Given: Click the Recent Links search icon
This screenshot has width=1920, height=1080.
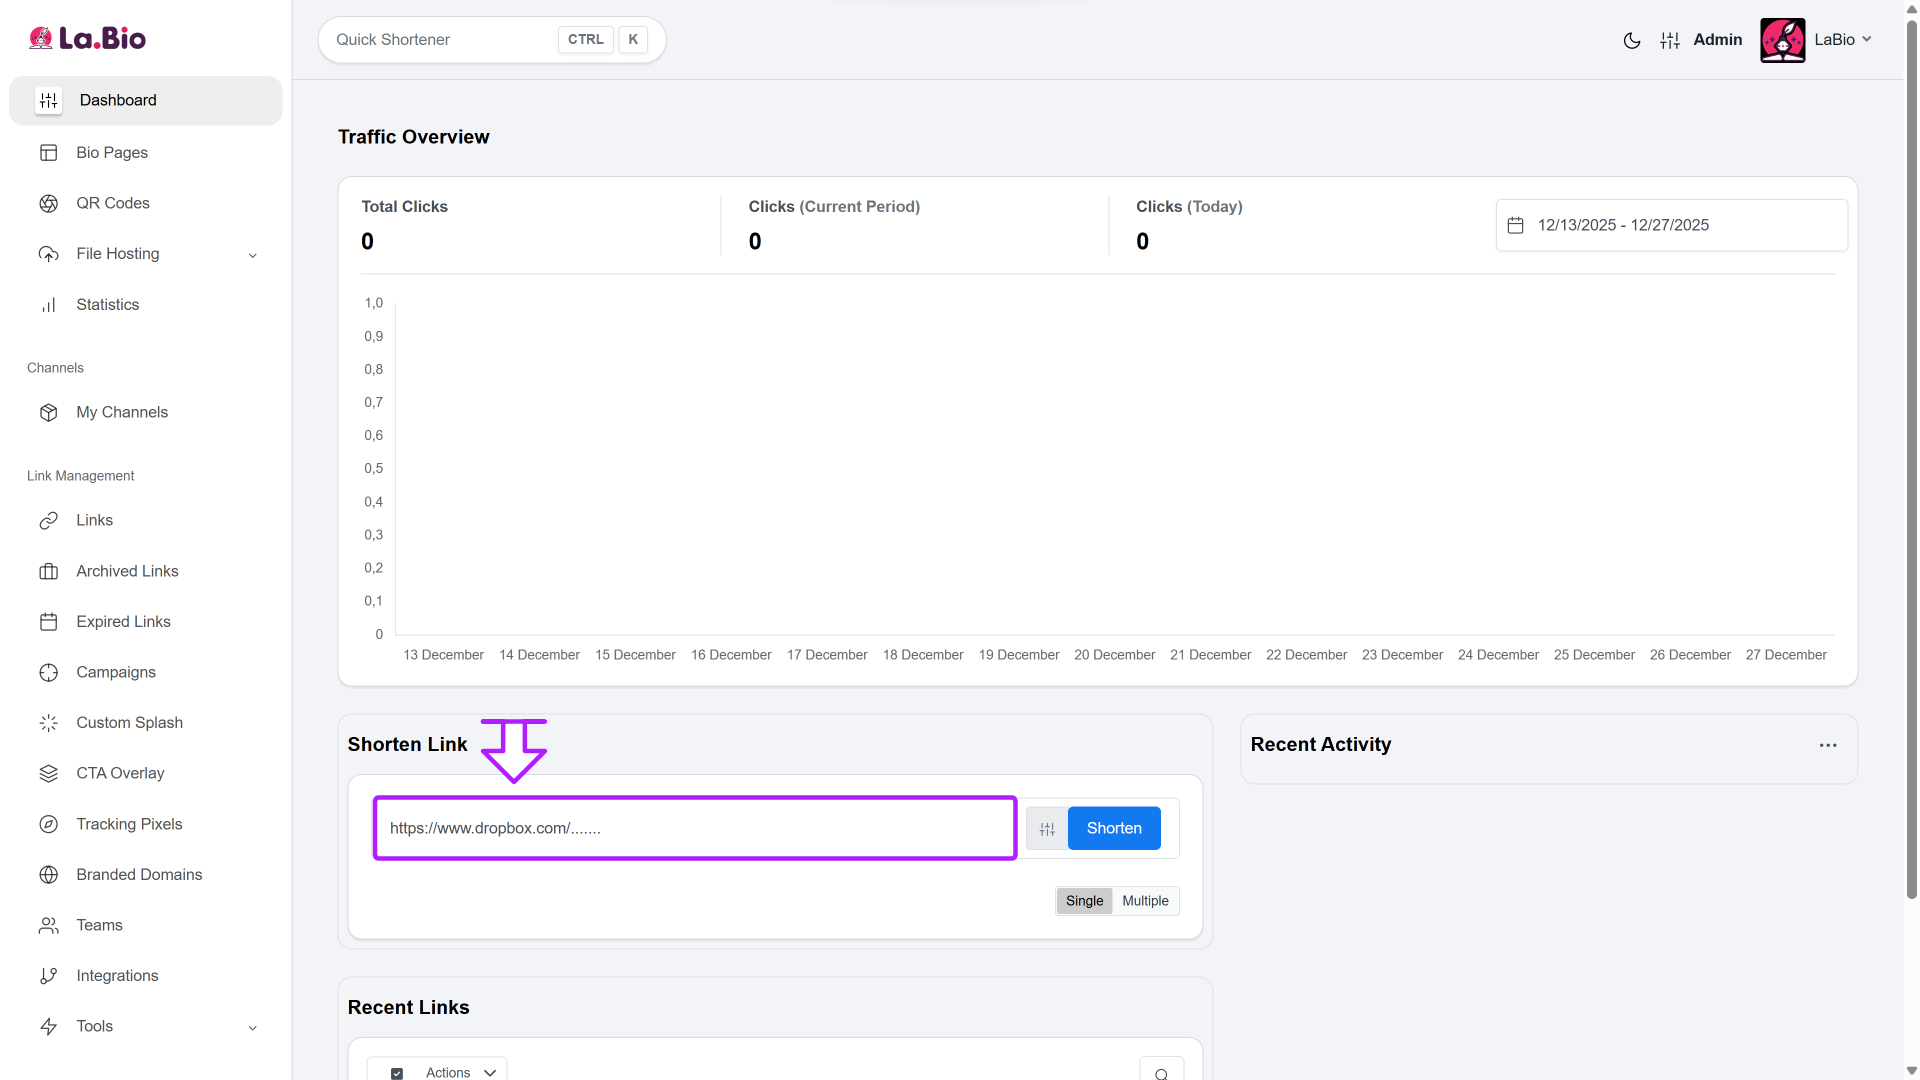Looking at the screenshot, I should 1161,1073.
